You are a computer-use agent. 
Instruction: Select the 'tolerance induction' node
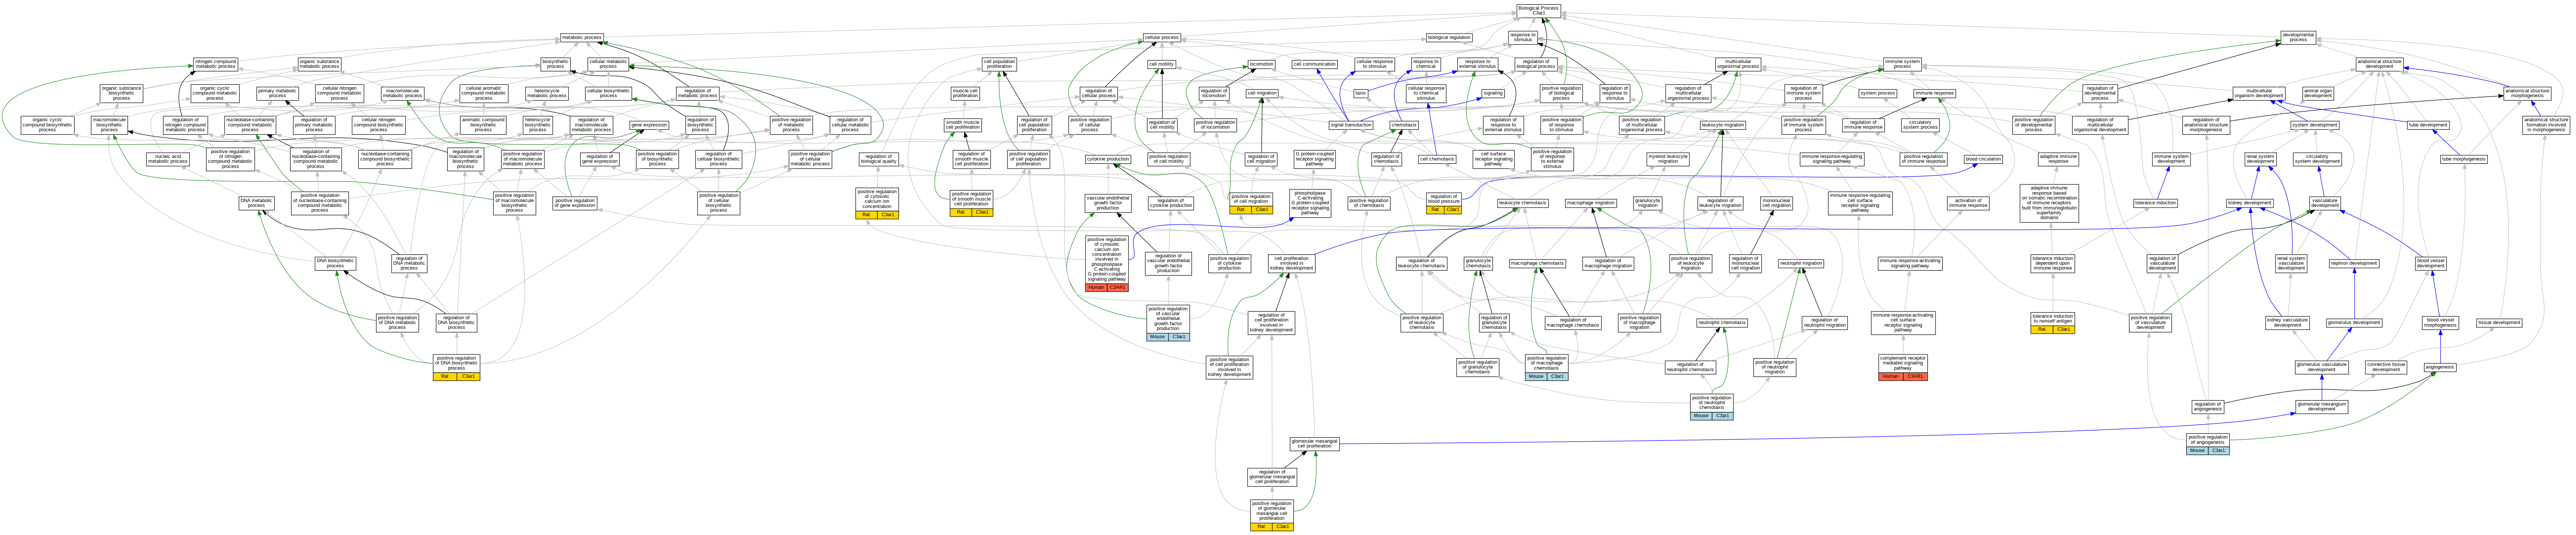click(x=2155, y=203)
